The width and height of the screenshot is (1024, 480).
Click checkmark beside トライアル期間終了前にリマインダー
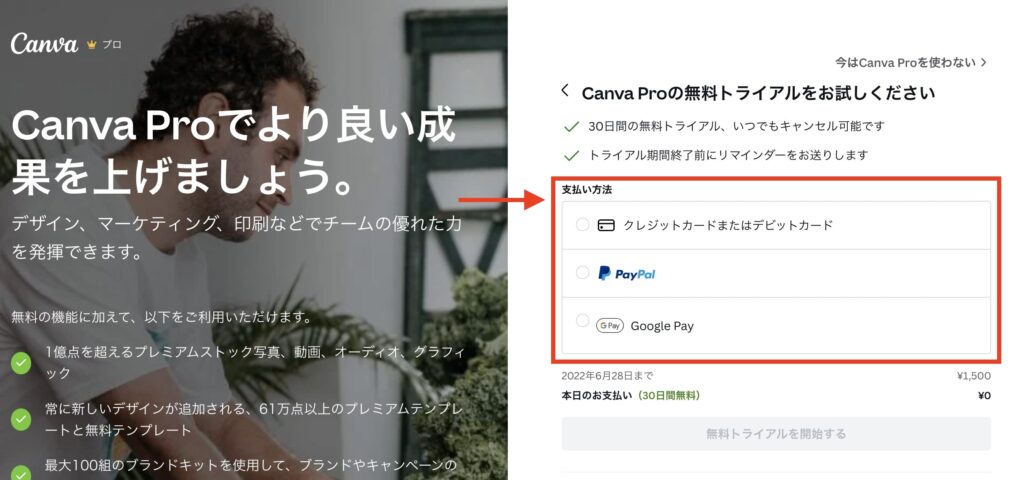point(571,156)
